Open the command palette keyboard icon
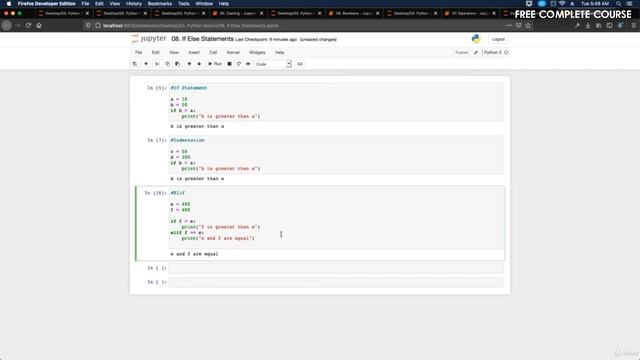Screen dimensions: 640x360 (x=300, y=64)
